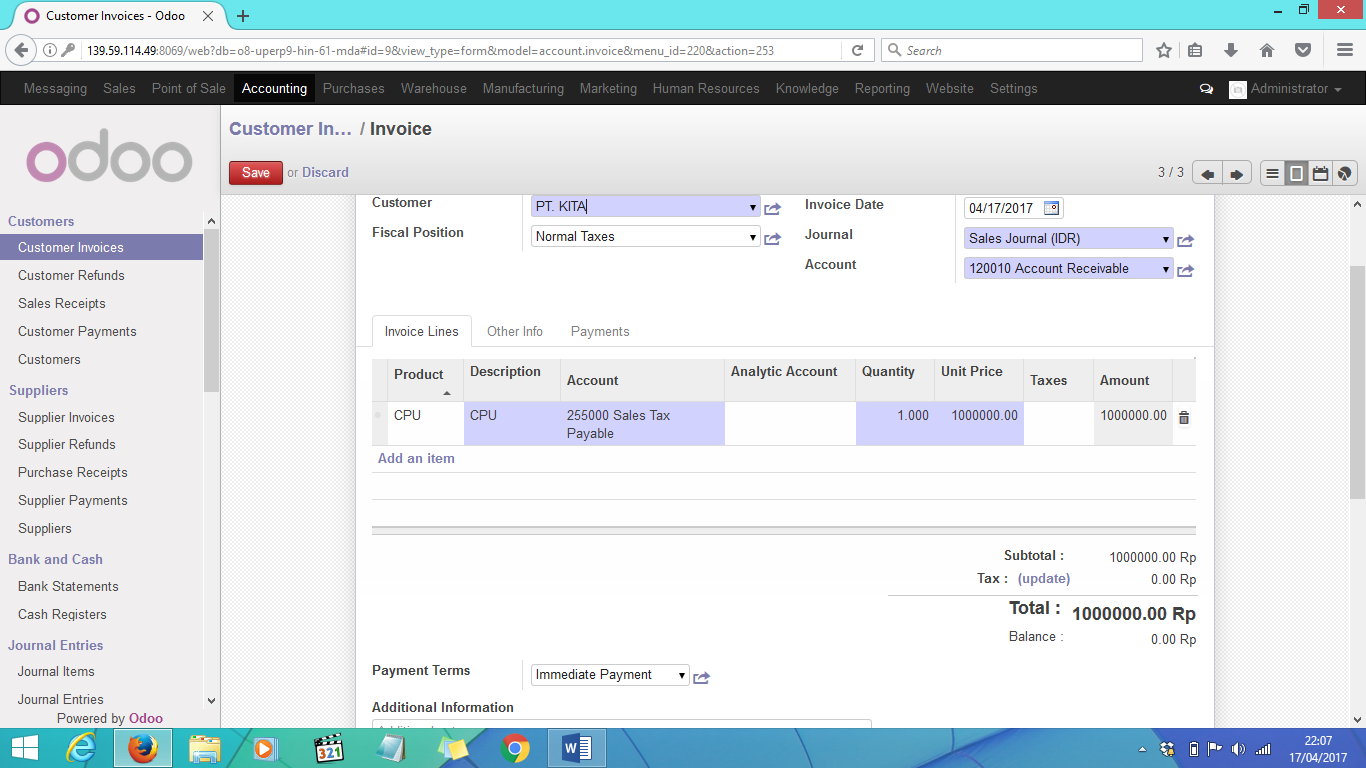Open the Administrator user menu
Viewport: 1366px width, 768px height.
(x=1286, y=89)
